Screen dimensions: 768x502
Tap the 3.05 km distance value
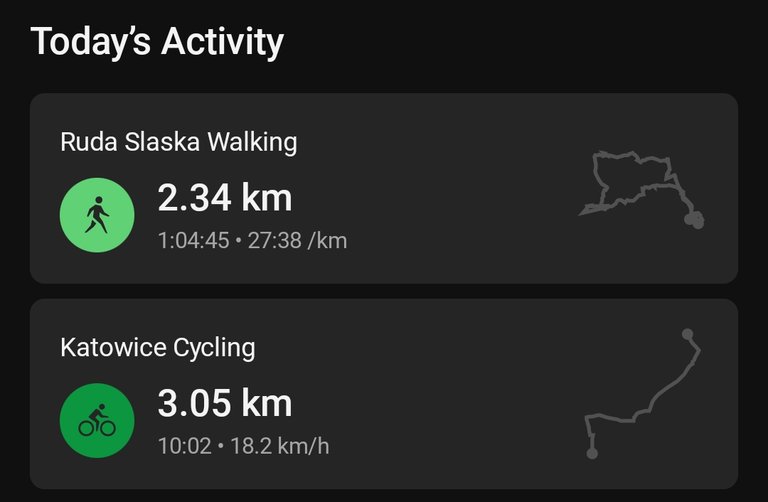[225, 404]
